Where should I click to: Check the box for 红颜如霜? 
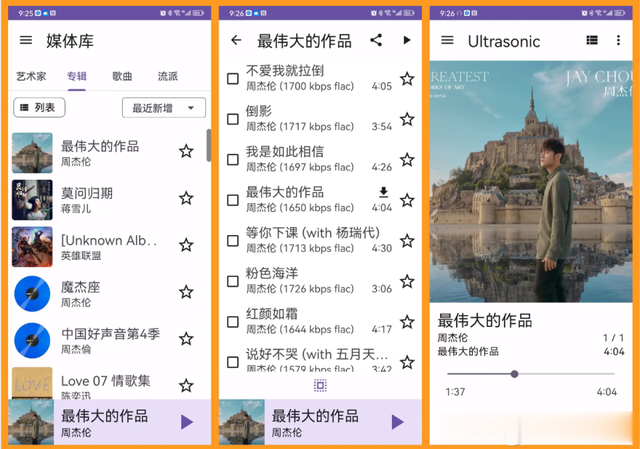coord(233,322)
